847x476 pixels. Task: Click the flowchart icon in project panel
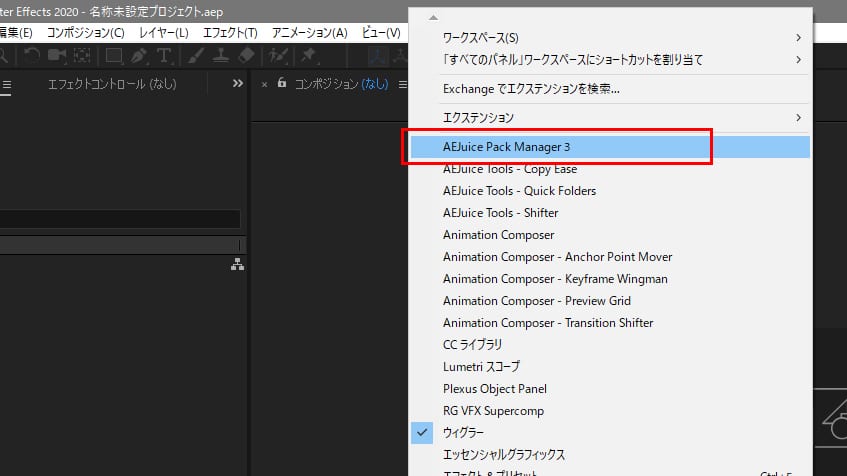[x=237, y=264]
